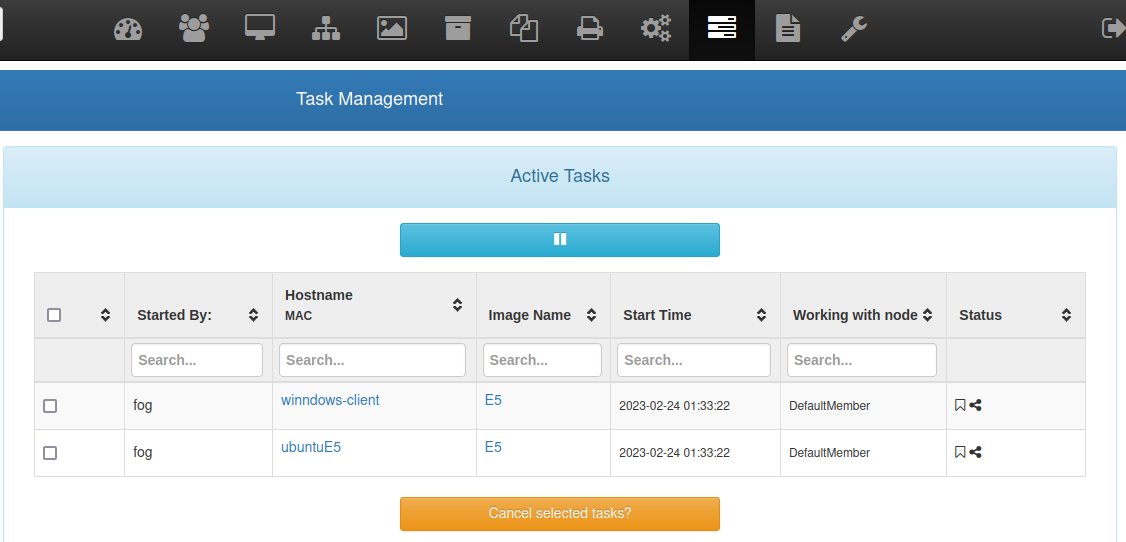Click the Task Management title

370,99
